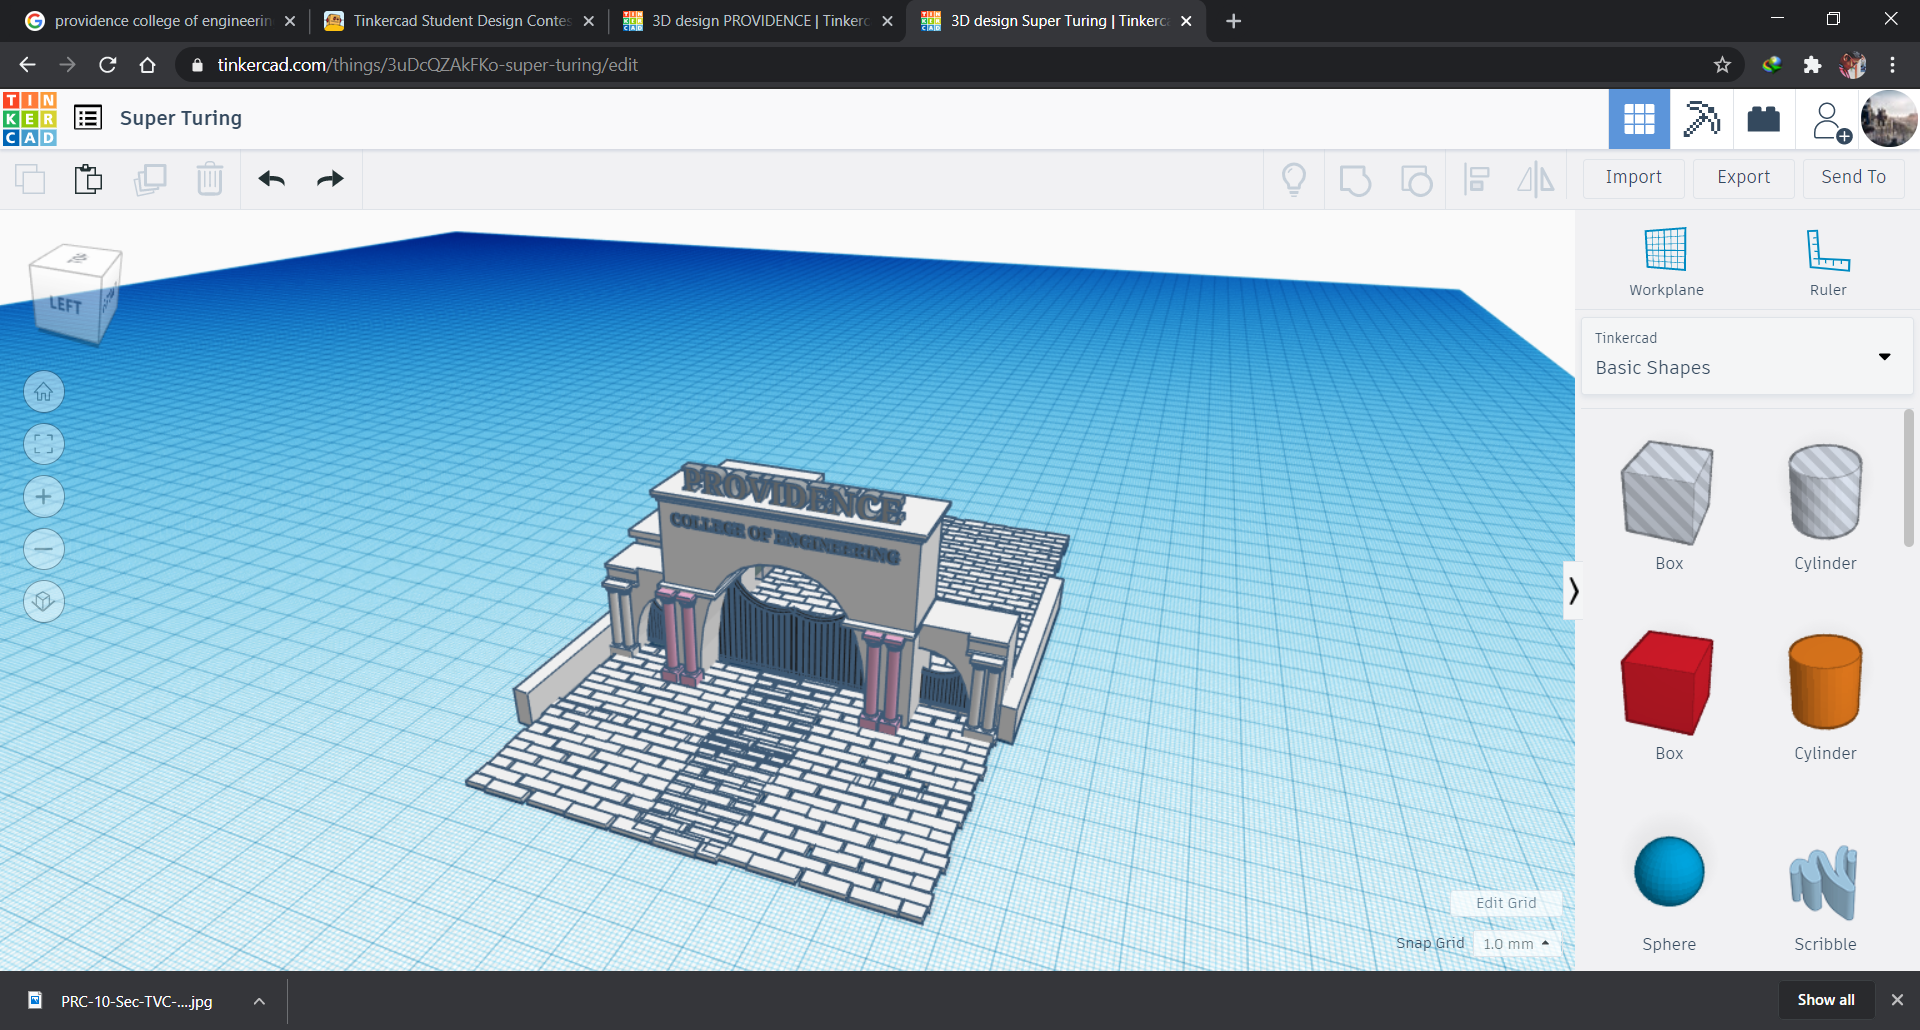1920x1030 pixels.
Task: Click the Send To button
Action: coord(1854,177)
